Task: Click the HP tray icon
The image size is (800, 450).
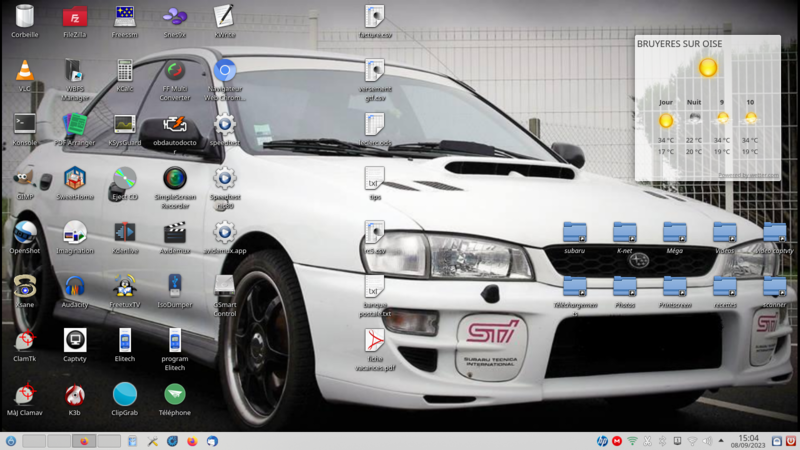Action: click(x=602, y=441)
